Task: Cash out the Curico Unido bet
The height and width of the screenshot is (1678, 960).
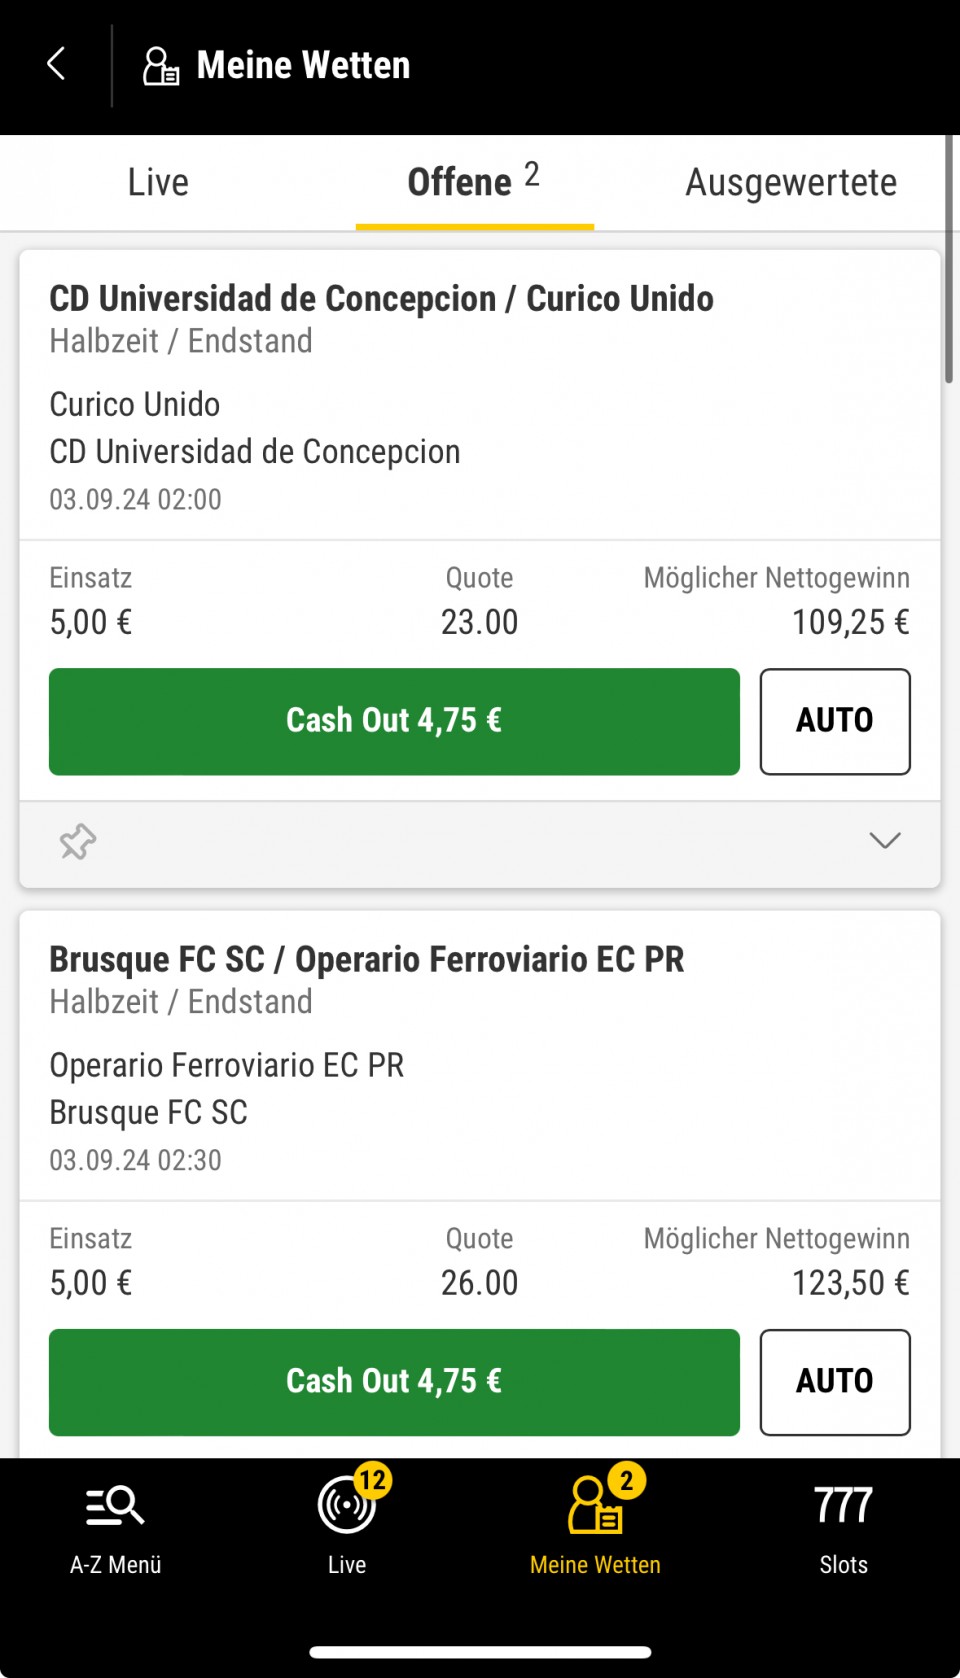Action: [394, 721]
